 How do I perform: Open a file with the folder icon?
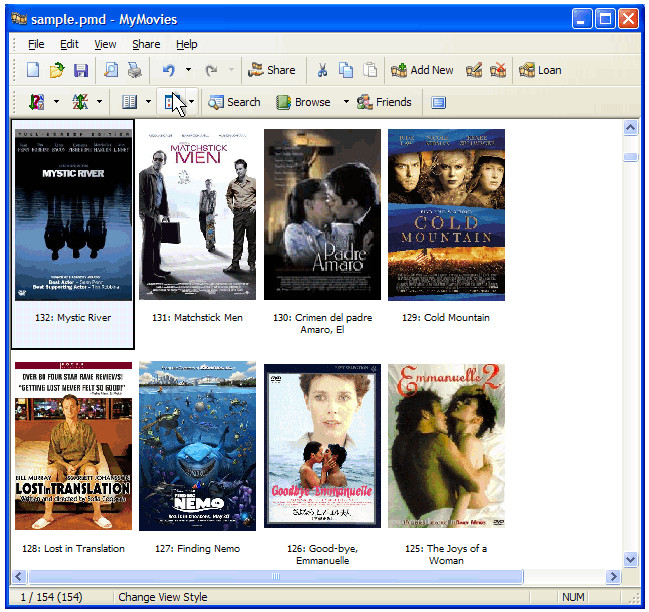(x=57, y=70)
